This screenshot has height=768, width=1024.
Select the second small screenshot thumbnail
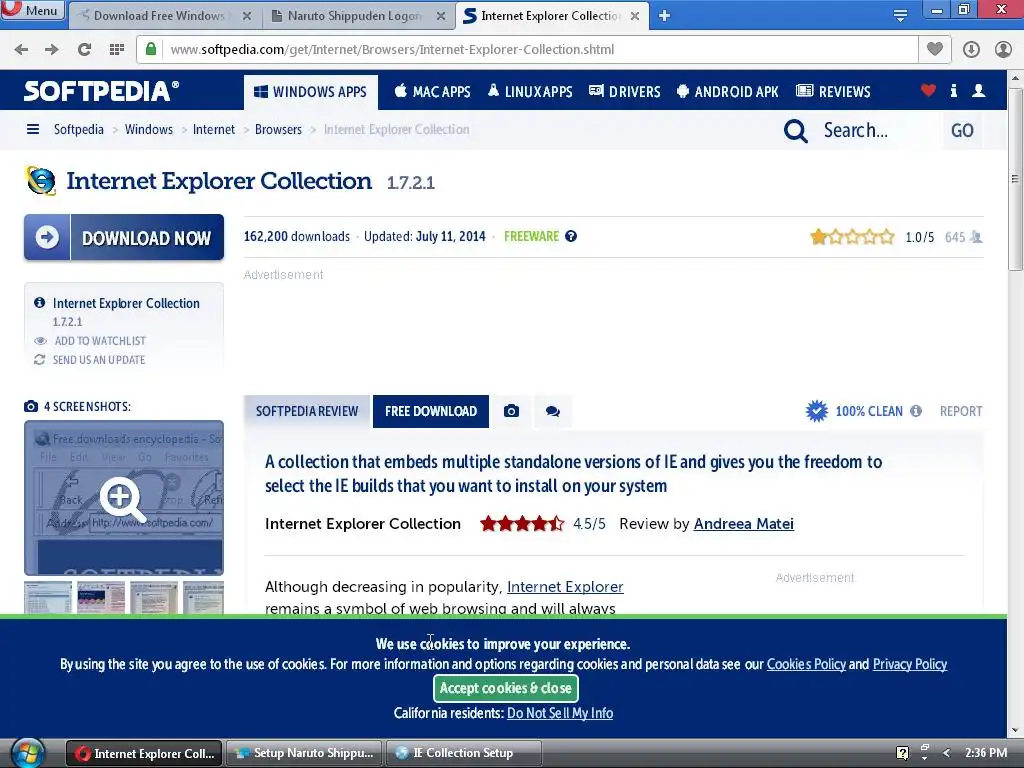pyautogui.click(x=101, y=598)
